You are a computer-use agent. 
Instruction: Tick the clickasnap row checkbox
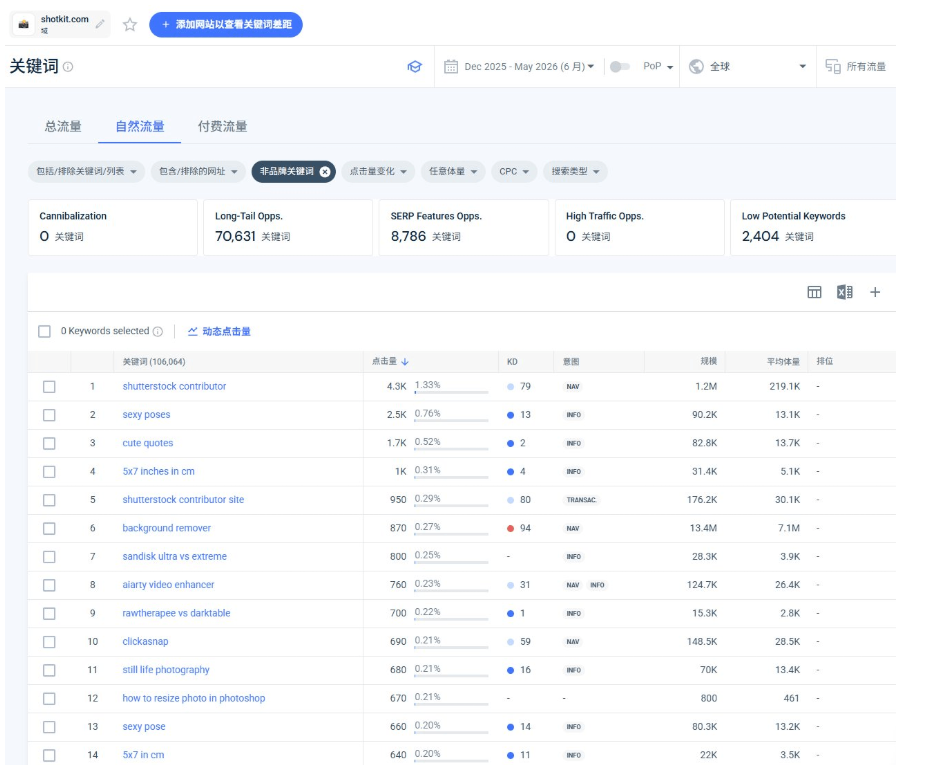click(x=49, y=642)
